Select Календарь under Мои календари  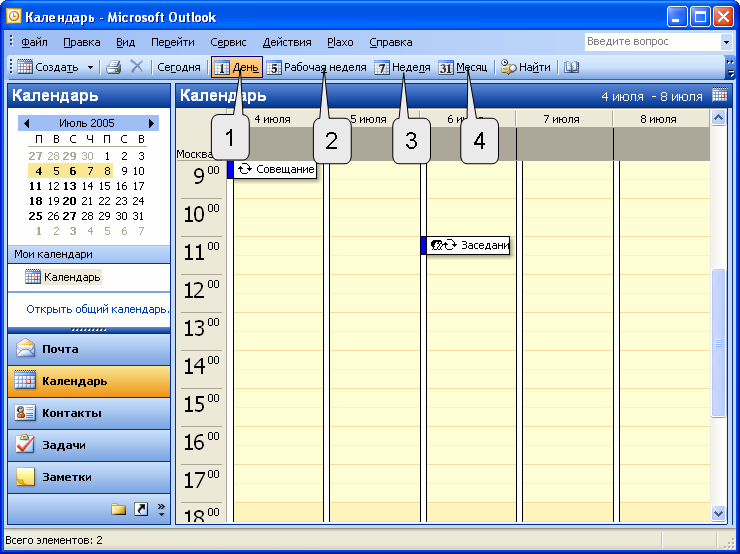coord(63,277)
